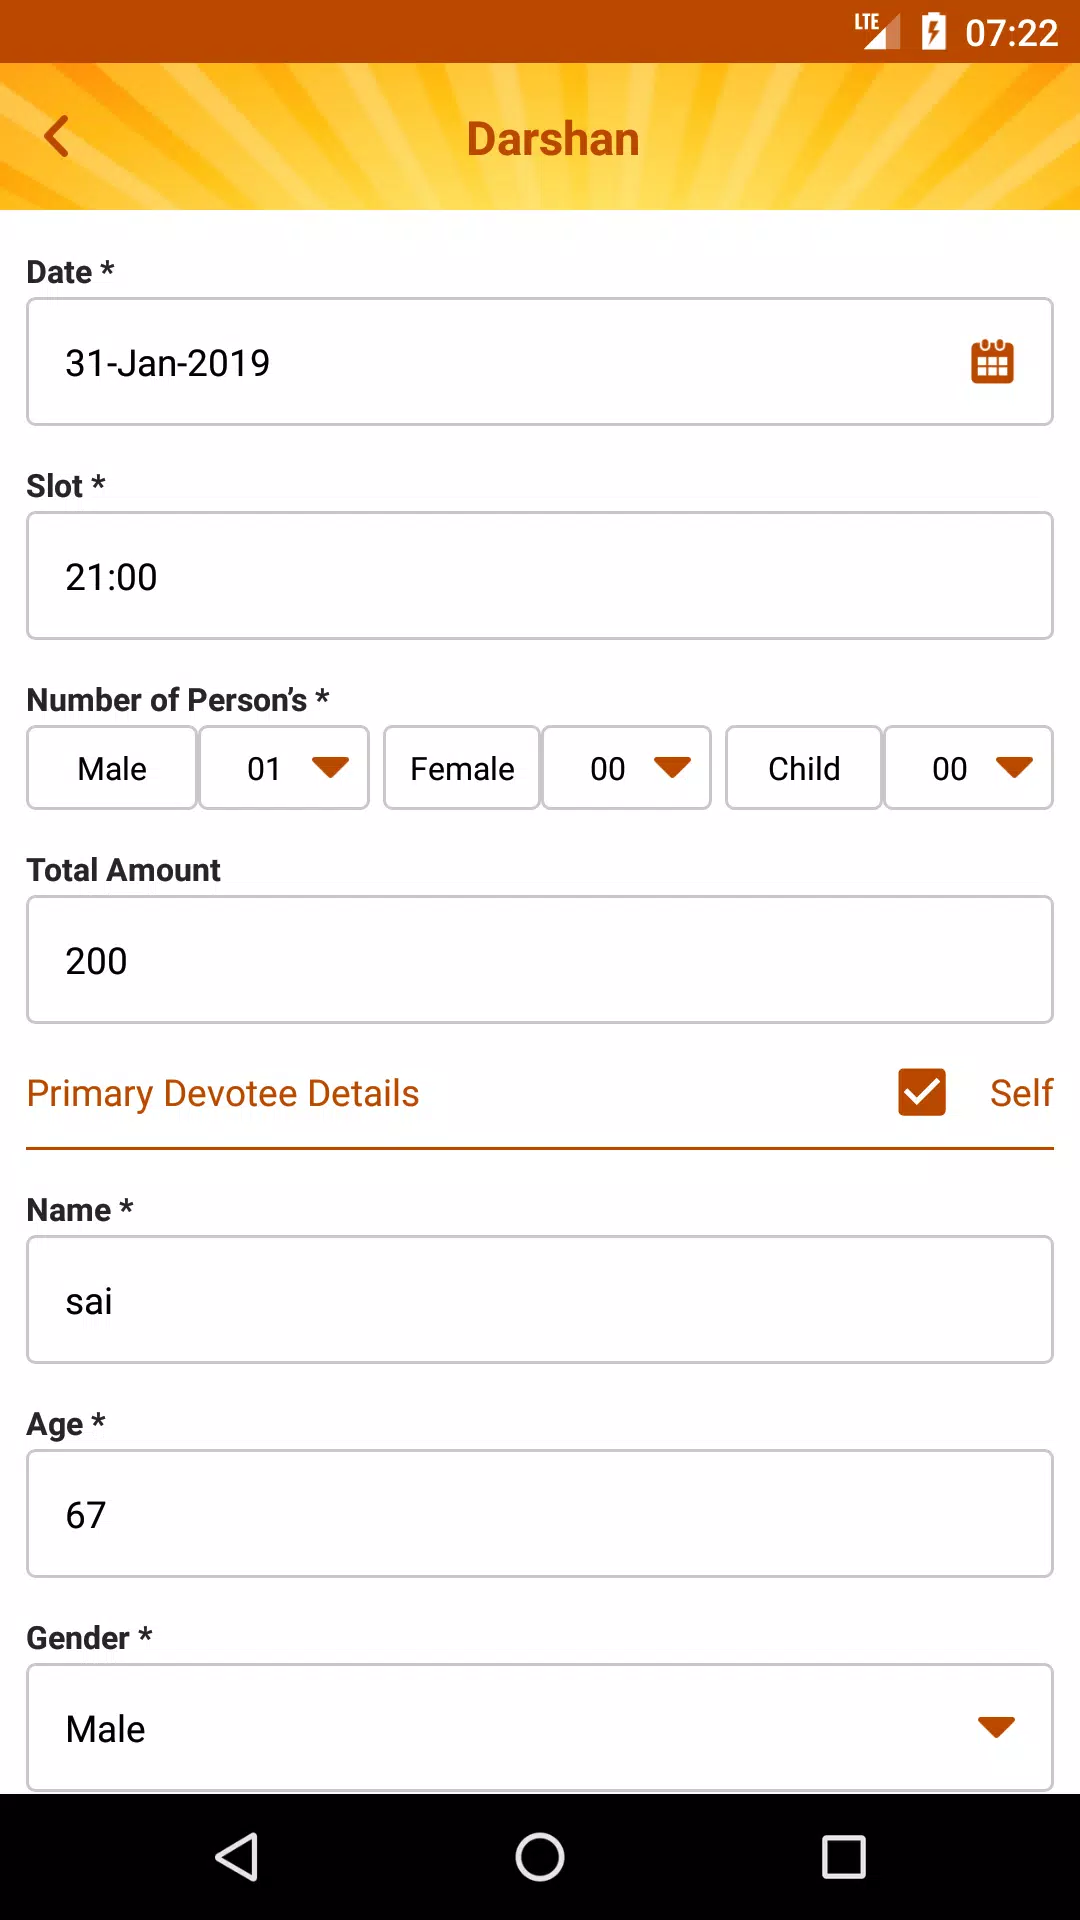Tap the Android back navigation button
Image resolution: width=1080 pixels, height=1920 pixels.
pyautogui.click(x=238, y=1857)
